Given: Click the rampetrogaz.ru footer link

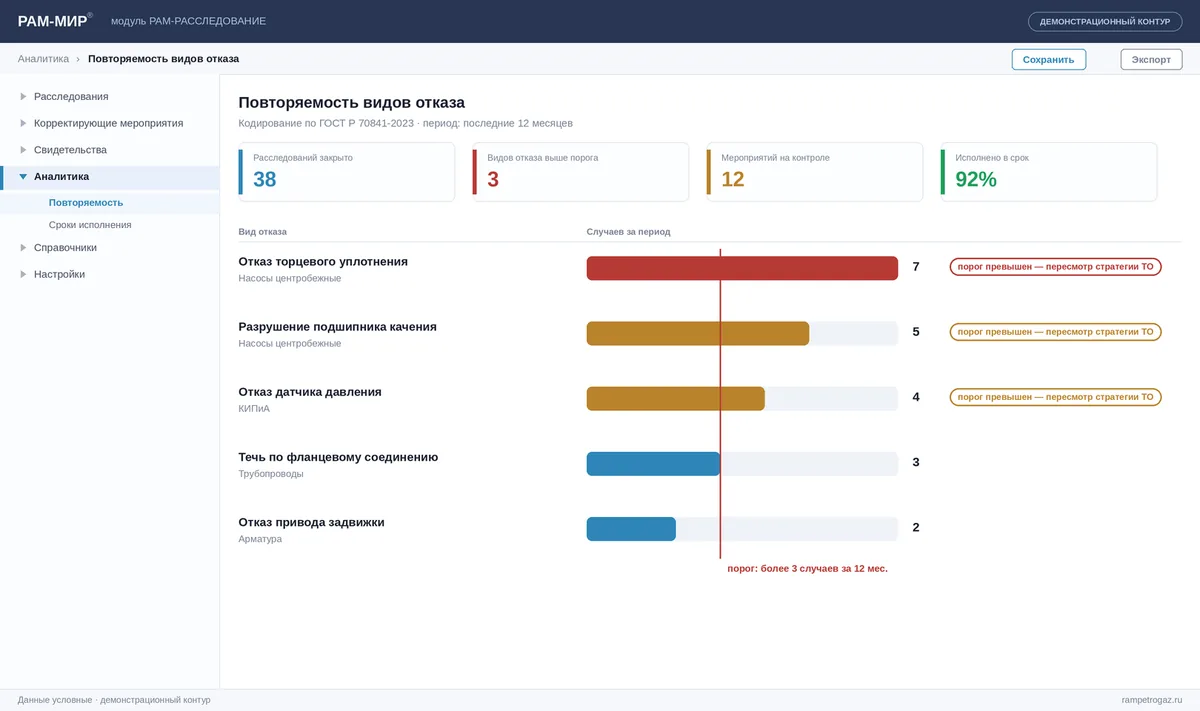Looking at the screenshot, I should (1152, 700).
